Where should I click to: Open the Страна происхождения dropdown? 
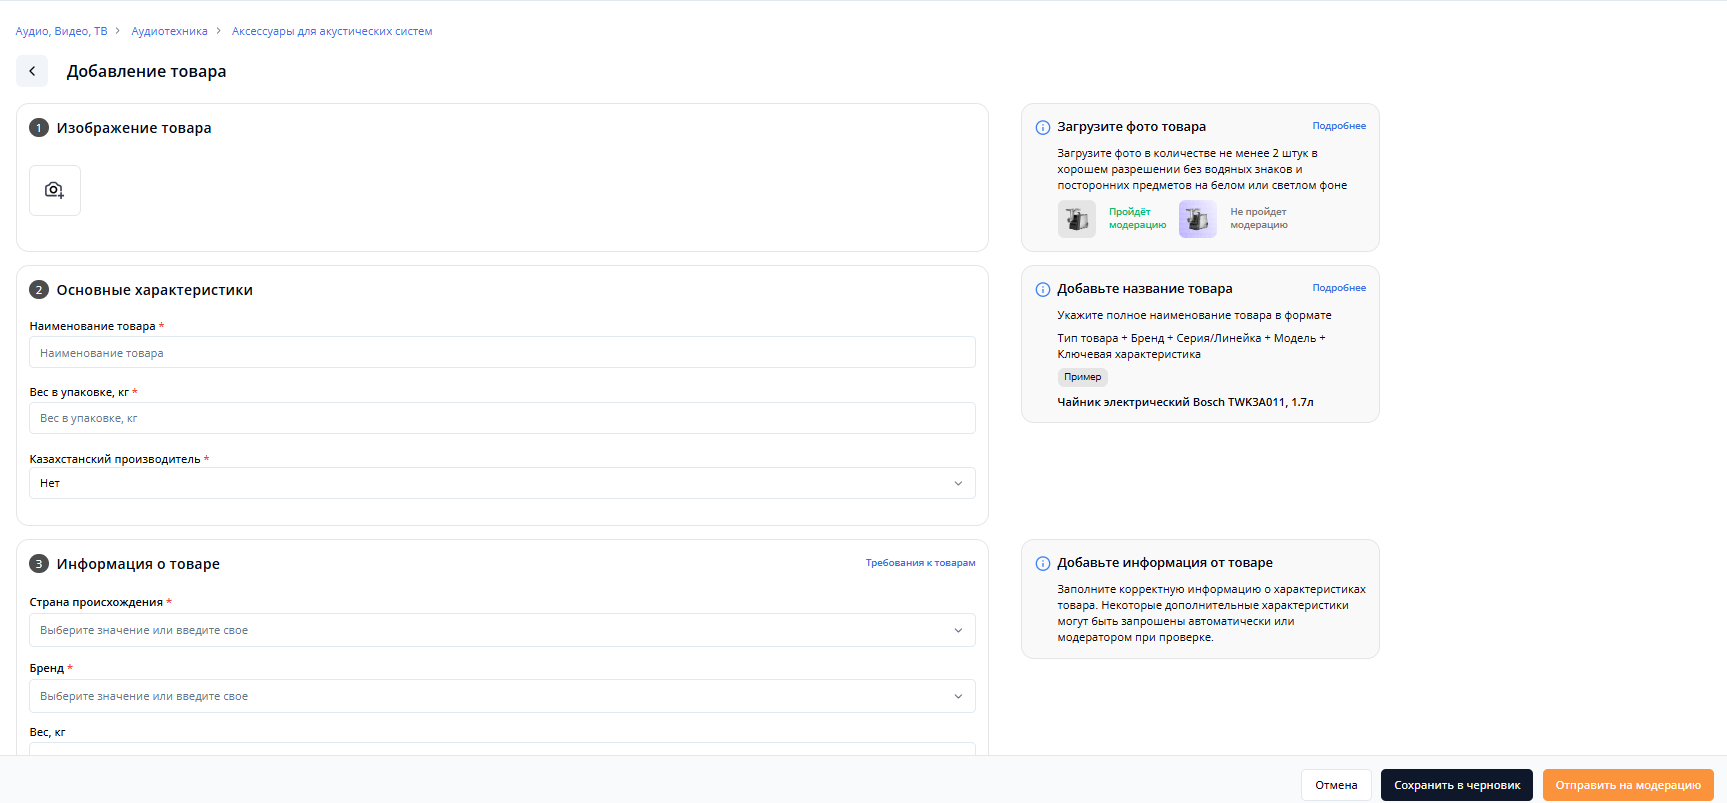(x=502, y=630)
